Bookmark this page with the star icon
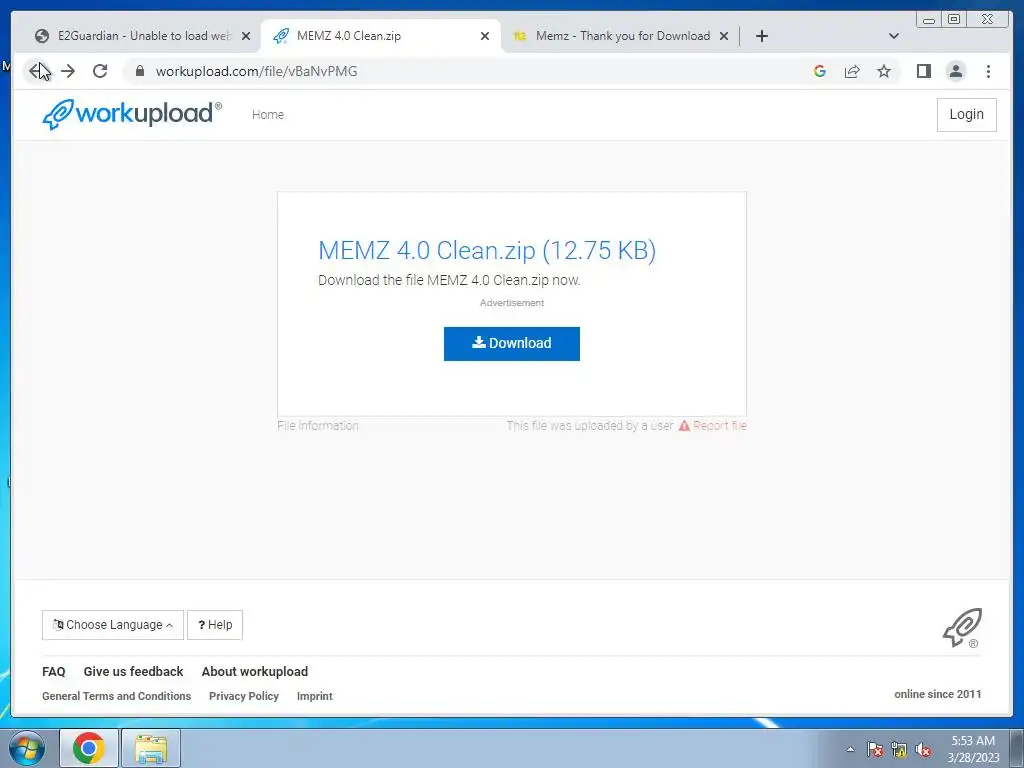 [x=884, y=71]
